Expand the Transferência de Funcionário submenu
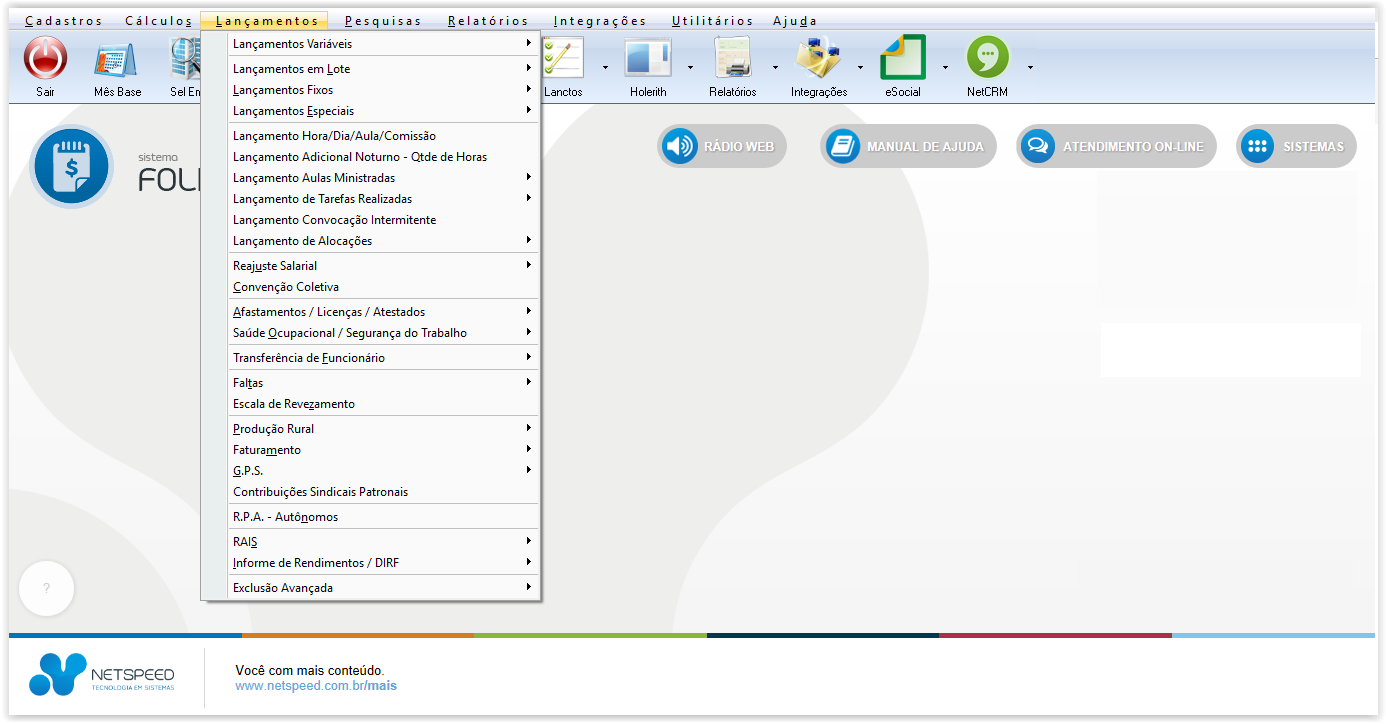The width and height of the screenshot is (1386, 724). coord(384,358)
